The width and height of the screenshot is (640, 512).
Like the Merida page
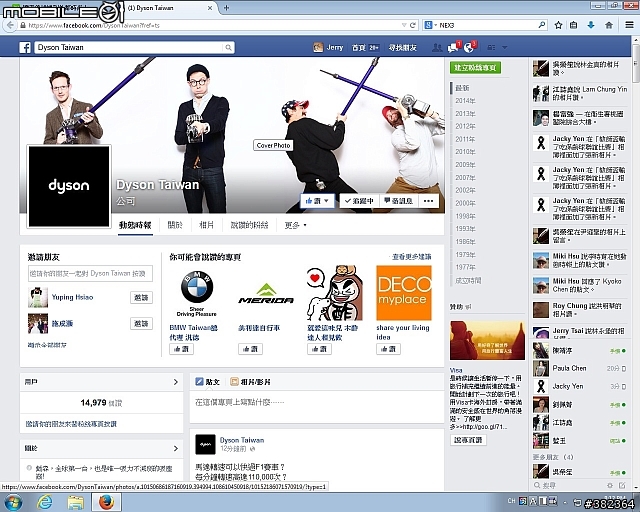250,349
